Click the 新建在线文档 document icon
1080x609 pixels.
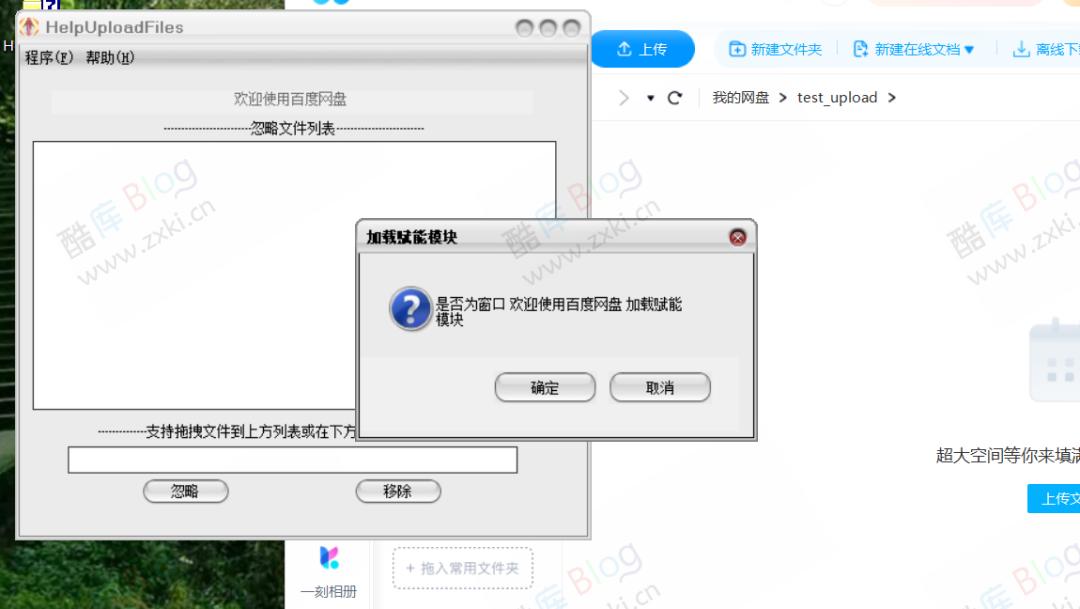coord(859,47)
